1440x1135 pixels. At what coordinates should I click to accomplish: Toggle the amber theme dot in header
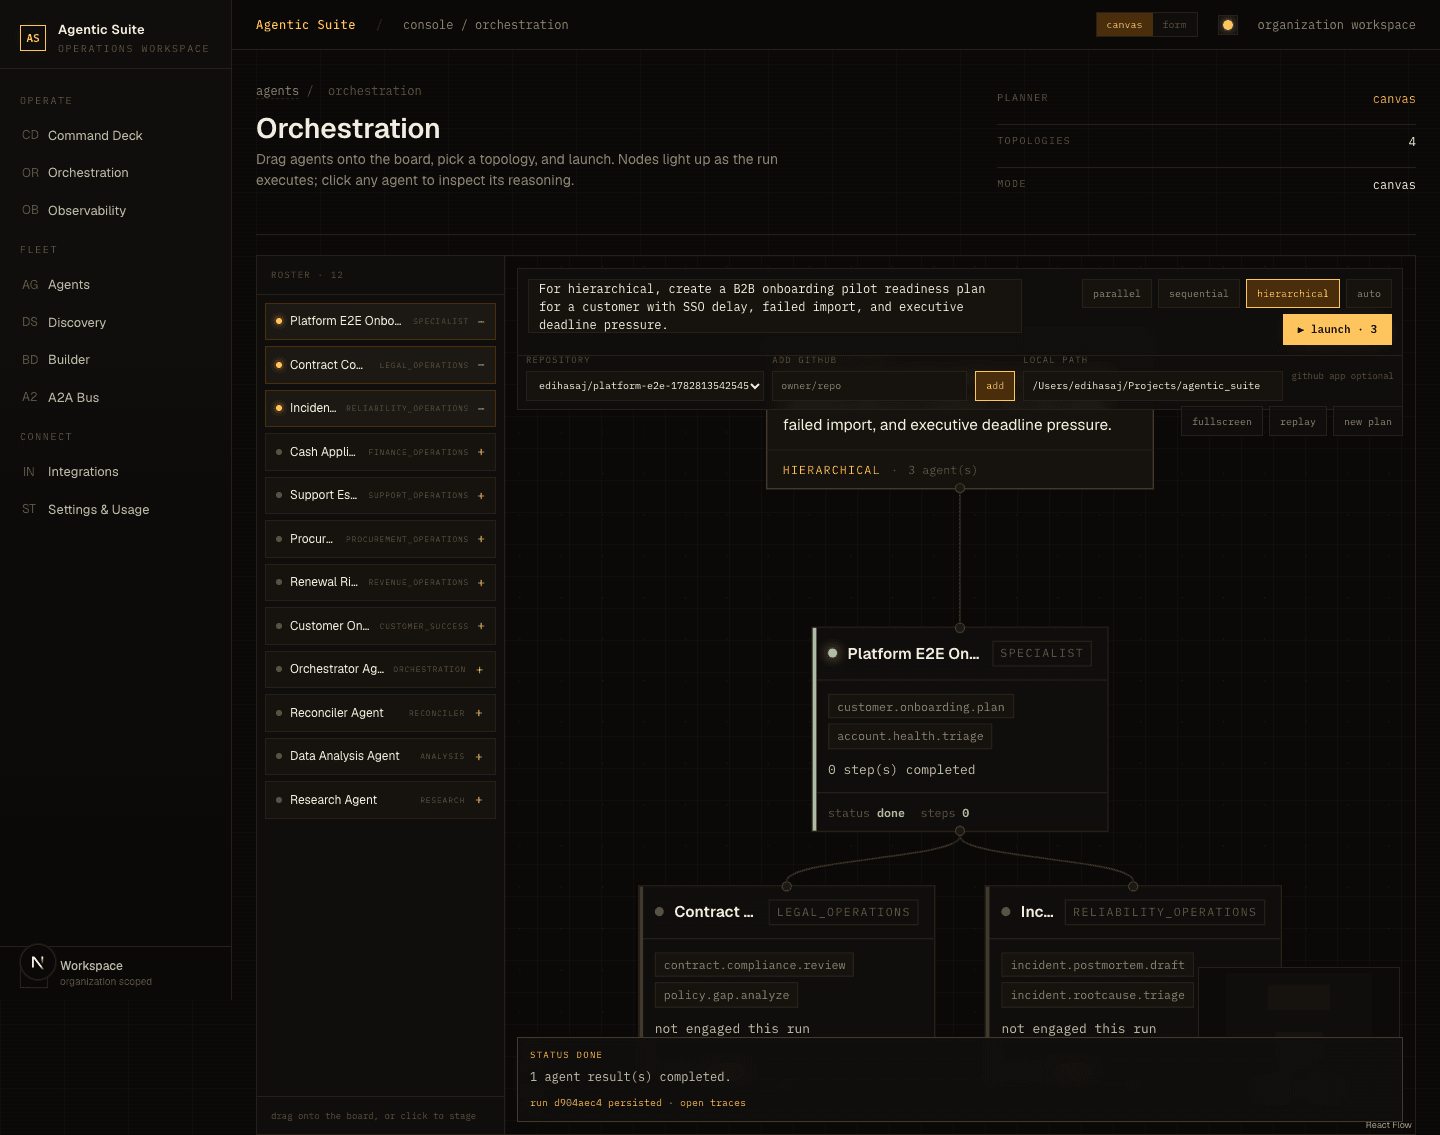click(x=1228, y=25)
